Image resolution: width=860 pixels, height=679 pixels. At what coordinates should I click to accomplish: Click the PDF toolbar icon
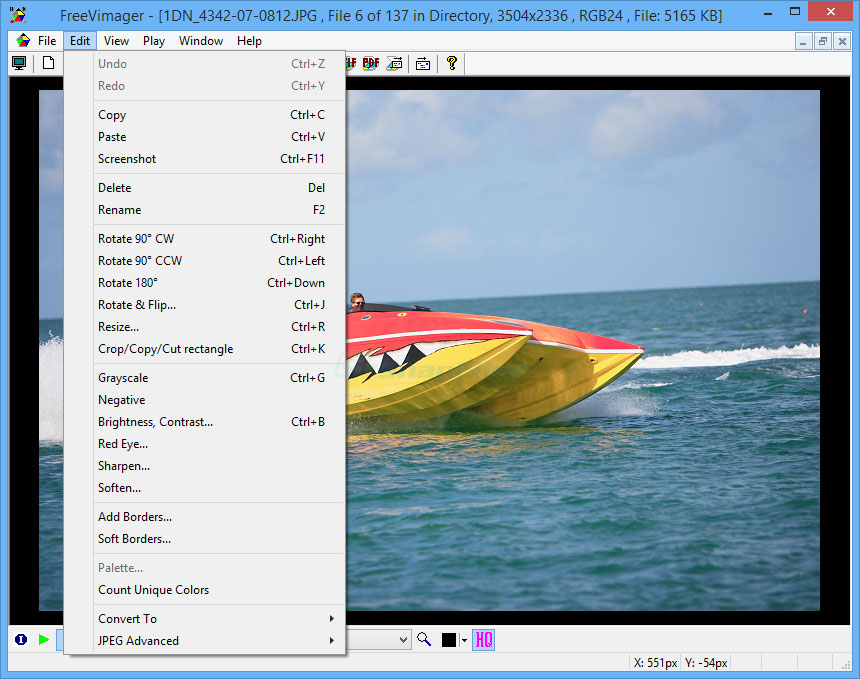tap(370, 64)
